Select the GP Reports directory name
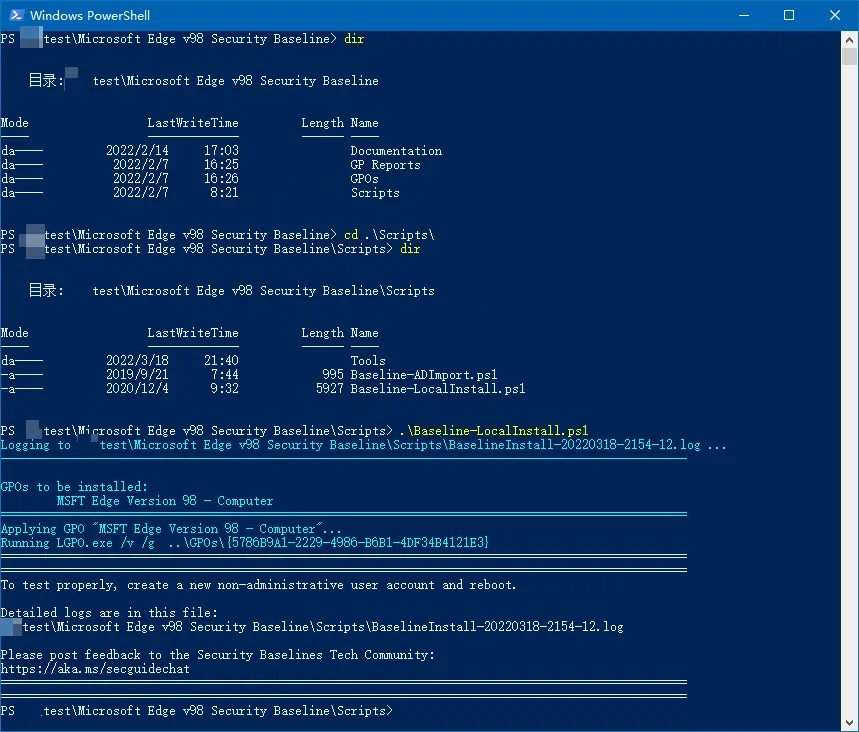The width and height of the screenshot is (859, 732). coord(386,165)
